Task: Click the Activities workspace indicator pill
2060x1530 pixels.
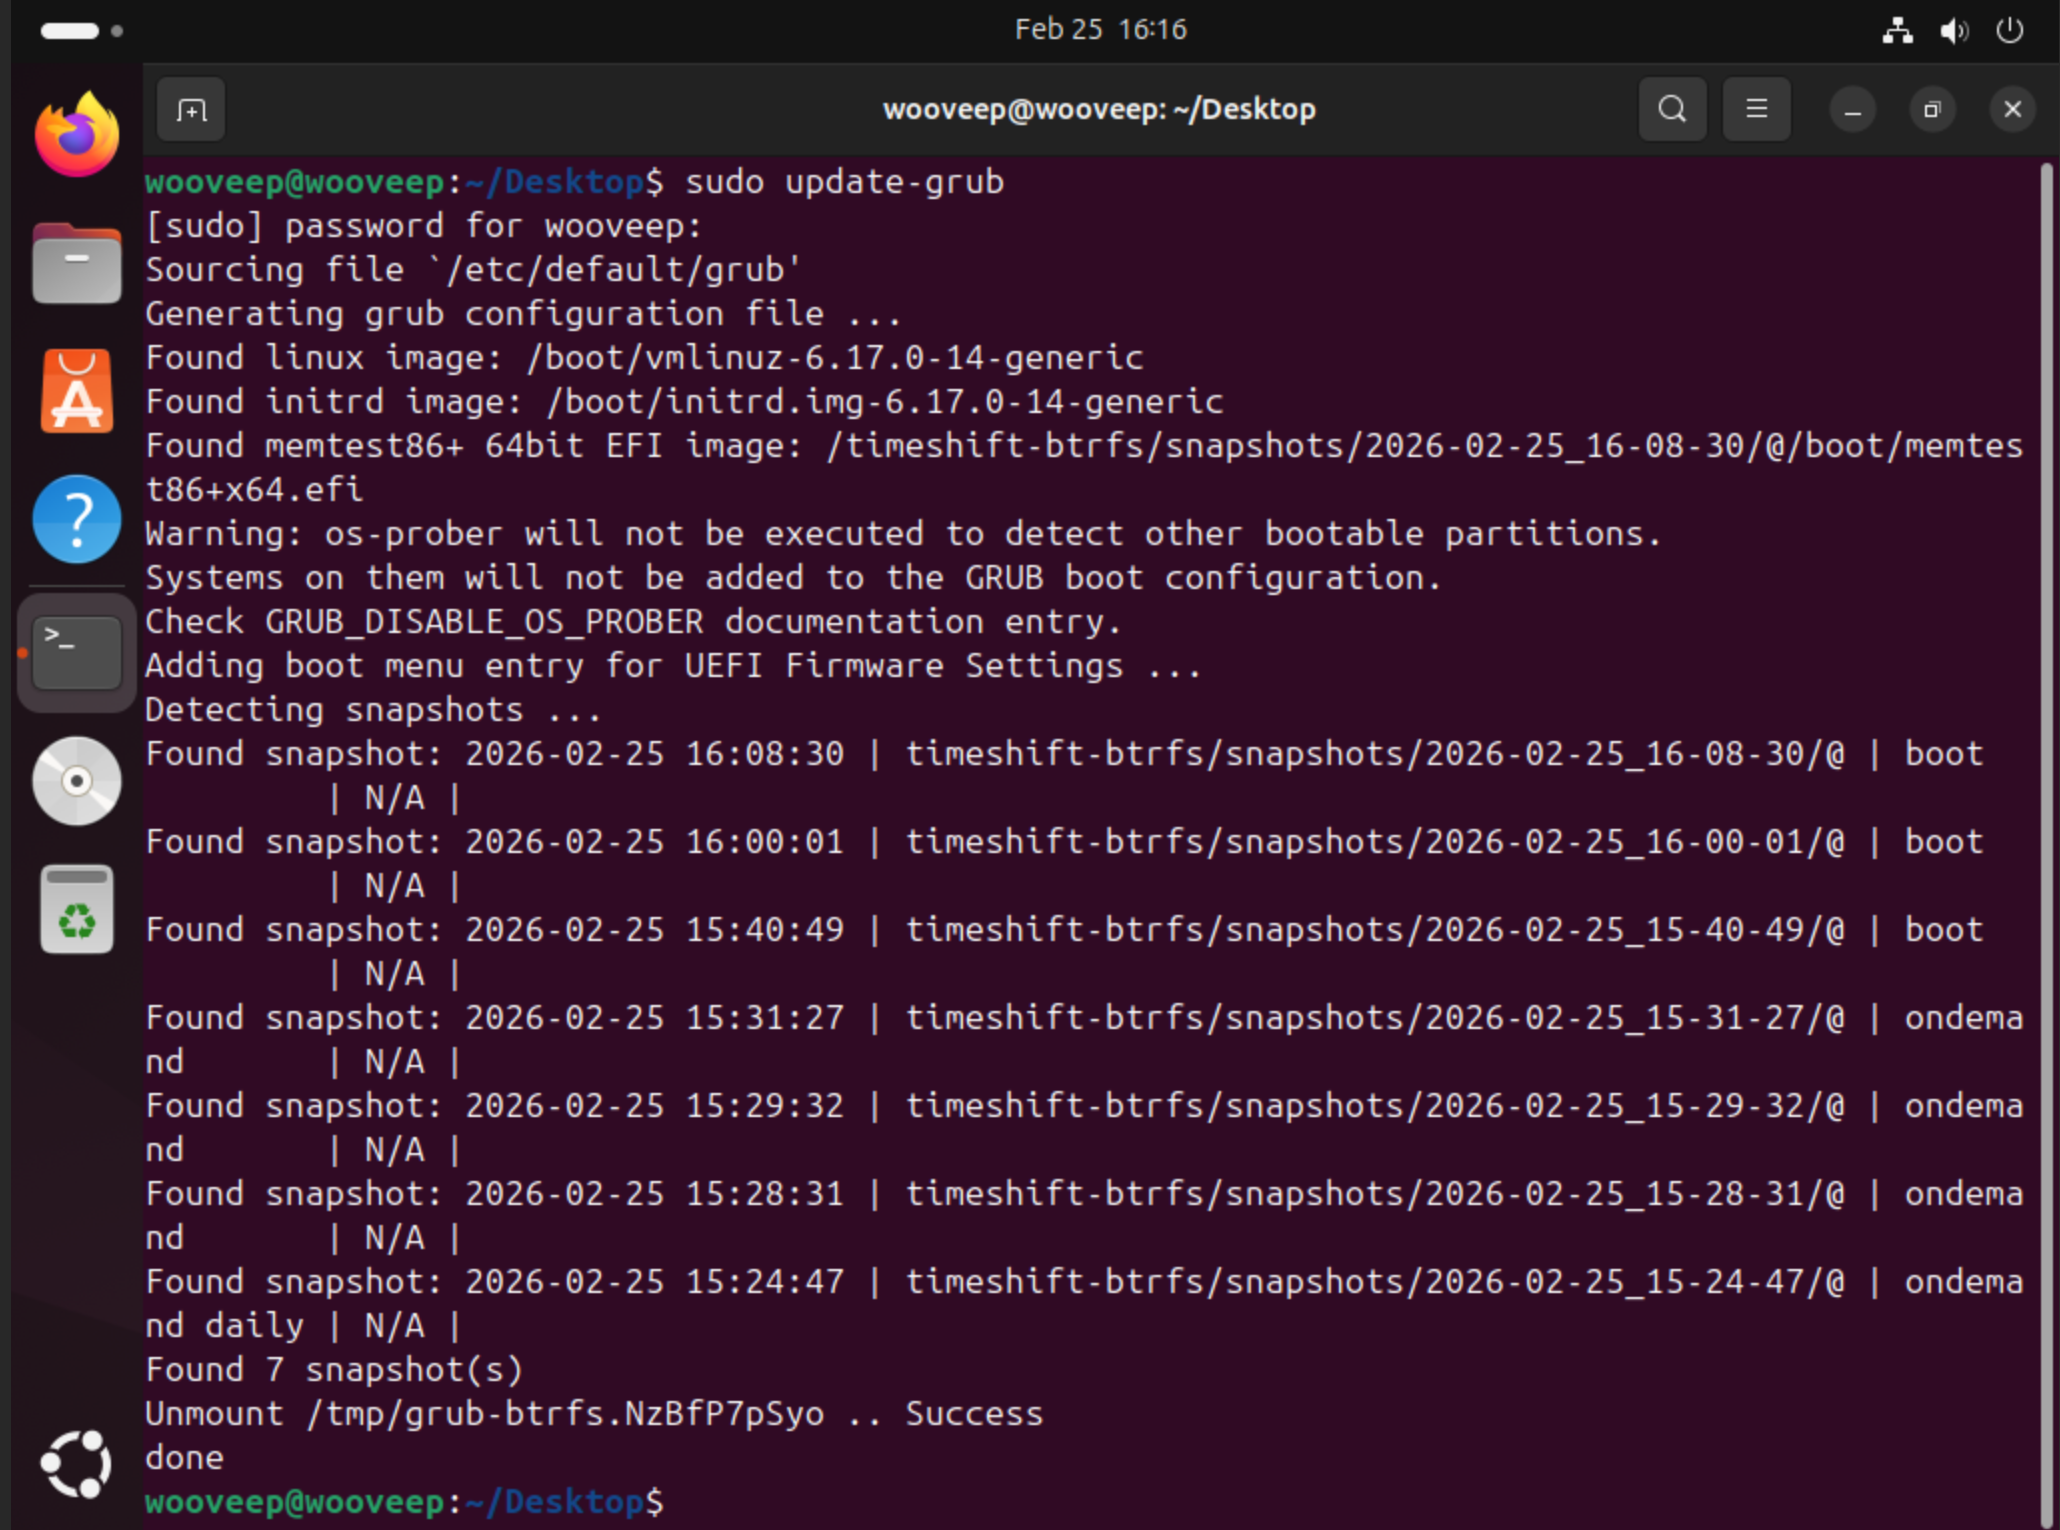Action: [70, 31]
